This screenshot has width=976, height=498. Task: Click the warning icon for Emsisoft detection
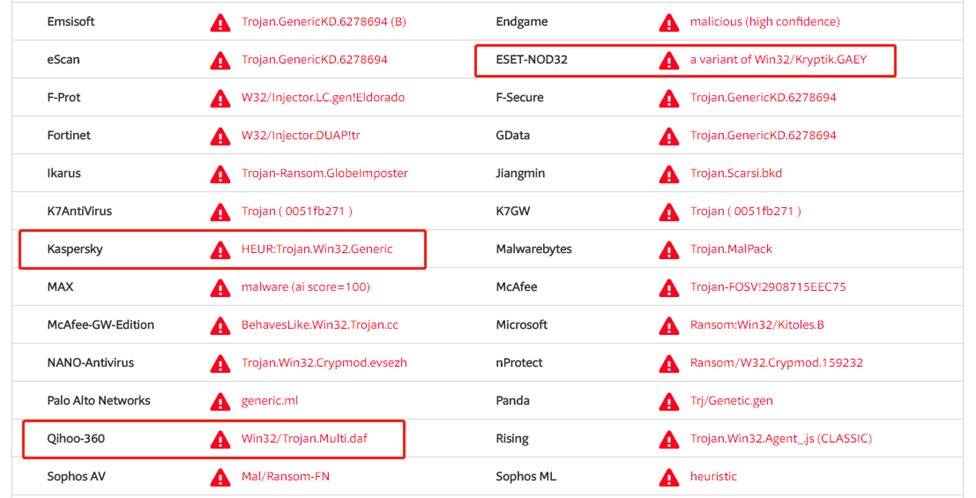coord(220,23)
